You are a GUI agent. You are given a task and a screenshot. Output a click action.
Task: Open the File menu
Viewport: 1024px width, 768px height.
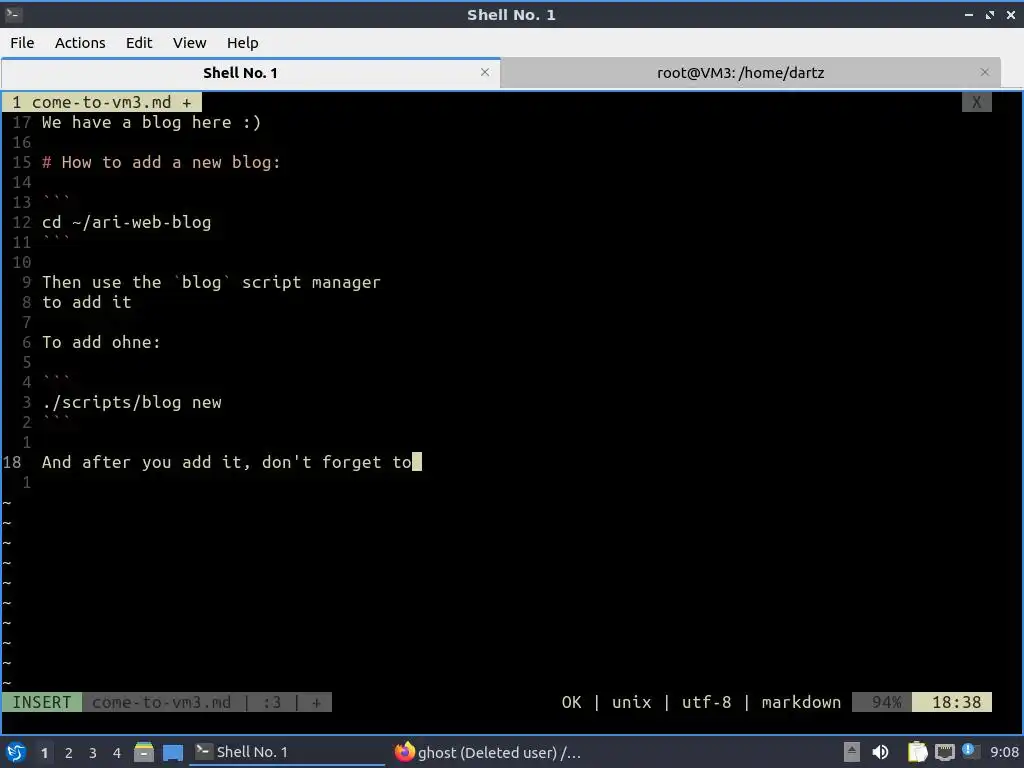22,43
